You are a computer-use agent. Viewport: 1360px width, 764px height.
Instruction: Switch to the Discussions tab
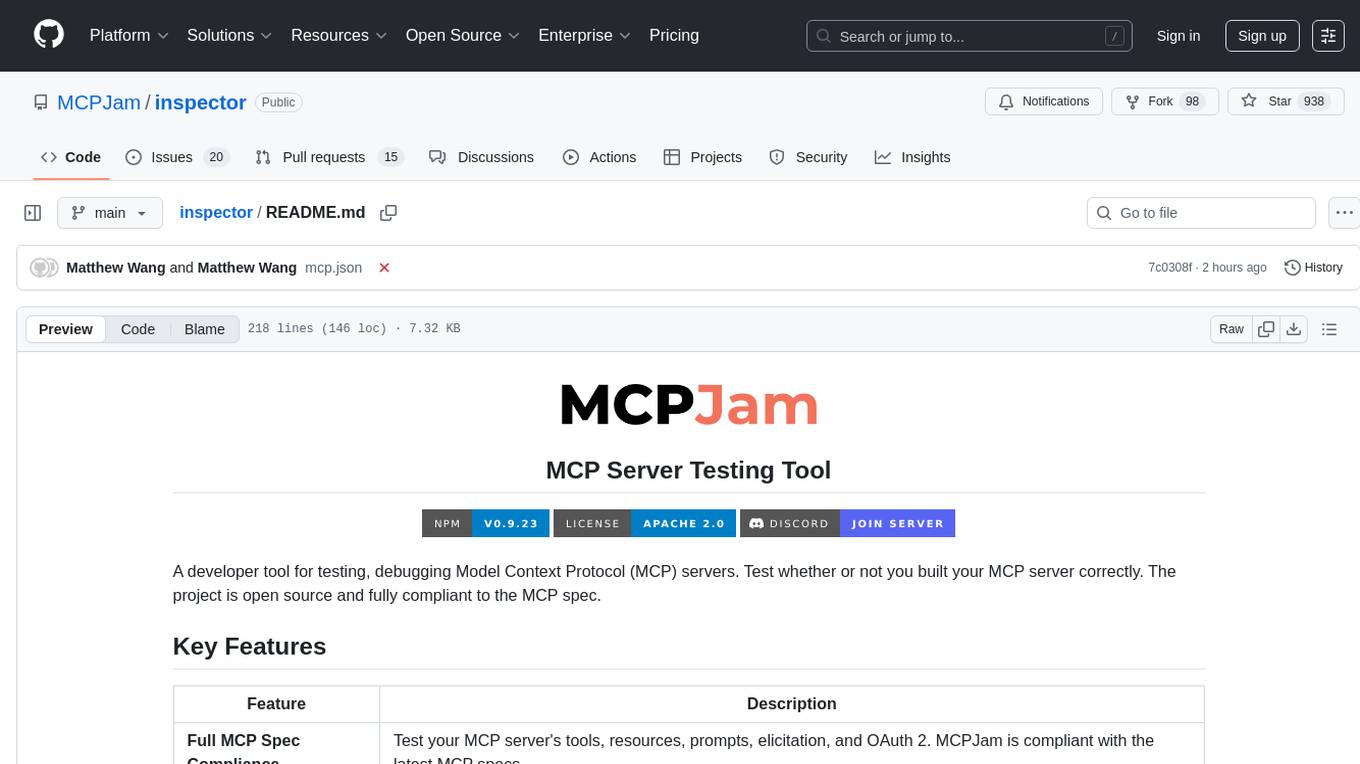click(481, 157)
